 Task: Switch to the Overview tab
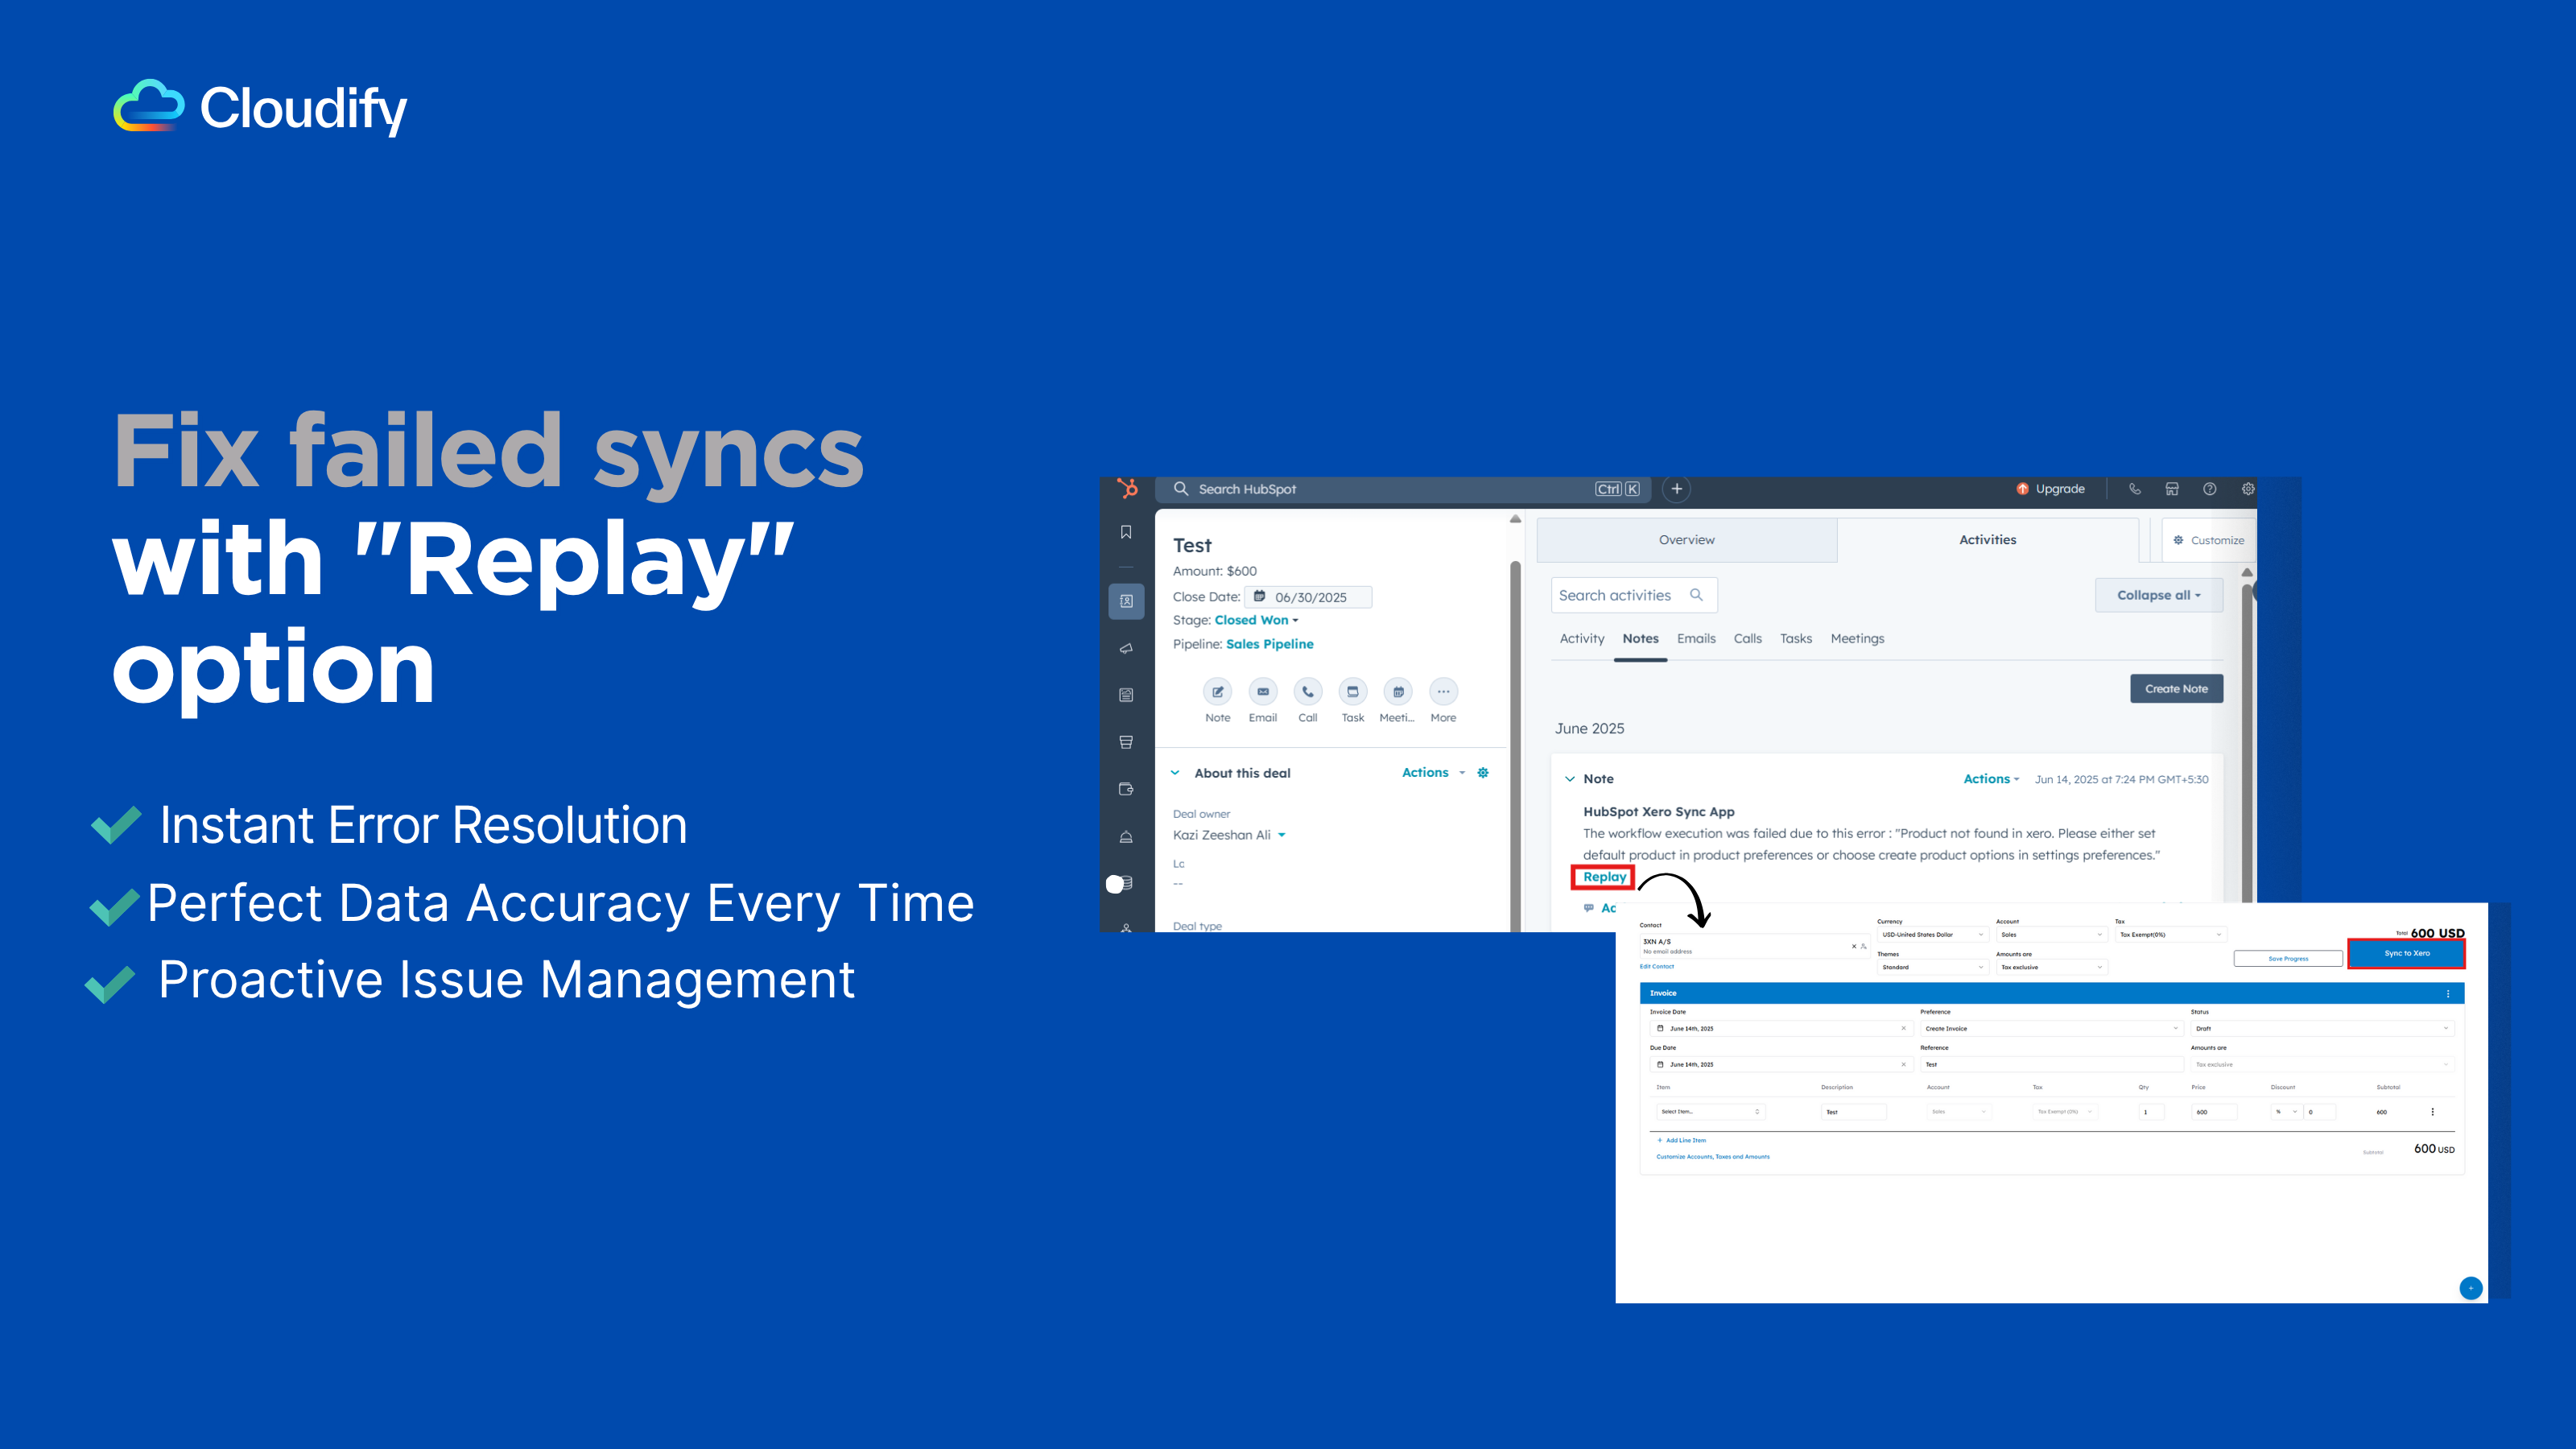coord(1687,540)
